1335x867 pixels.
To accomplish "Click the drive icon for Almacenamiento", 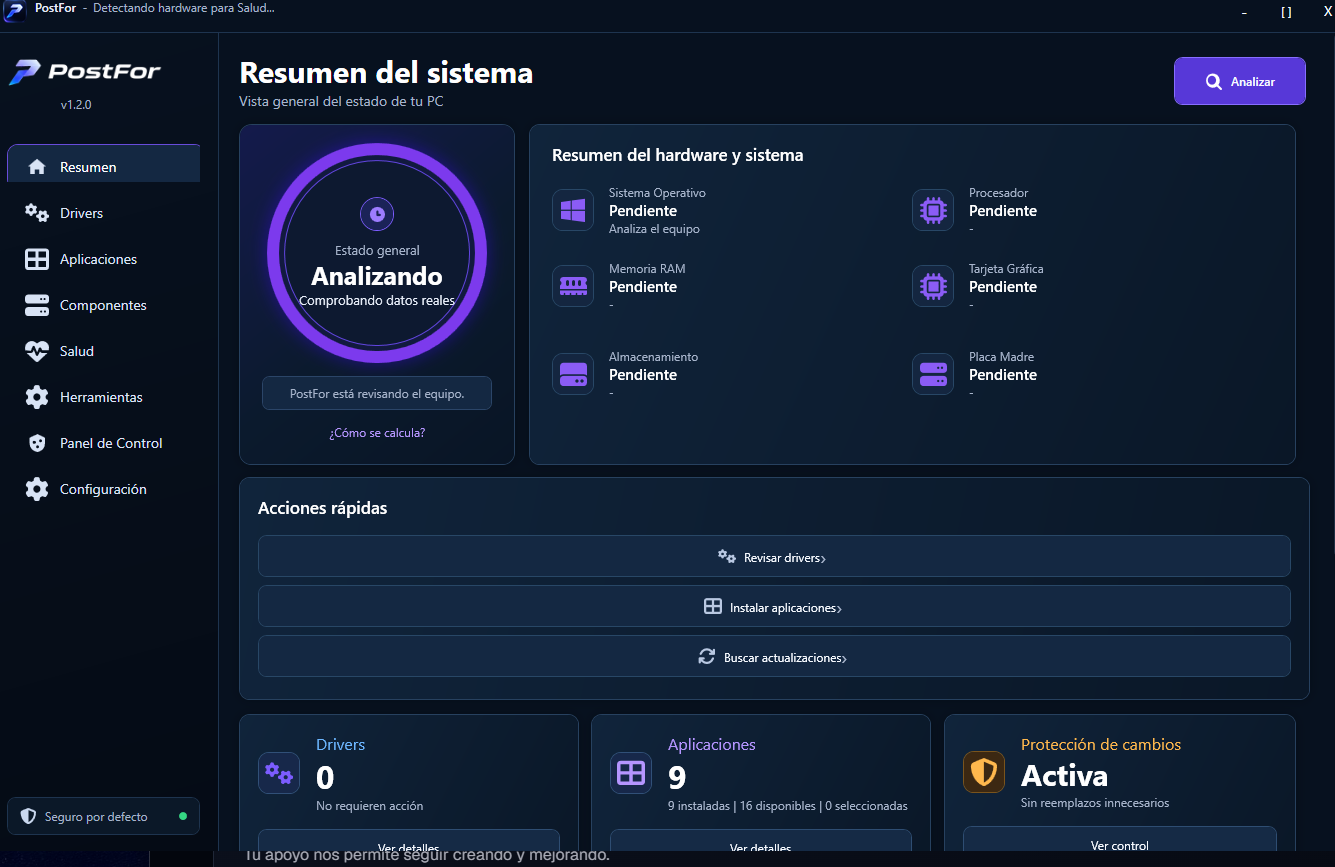I will coord(573,374).
